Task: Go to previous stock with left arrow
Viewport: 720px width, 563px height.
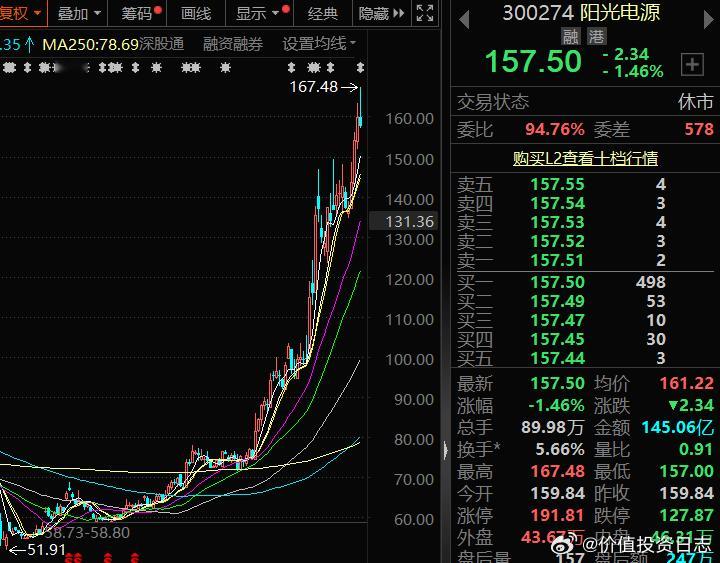Action: tap(464, 19)
